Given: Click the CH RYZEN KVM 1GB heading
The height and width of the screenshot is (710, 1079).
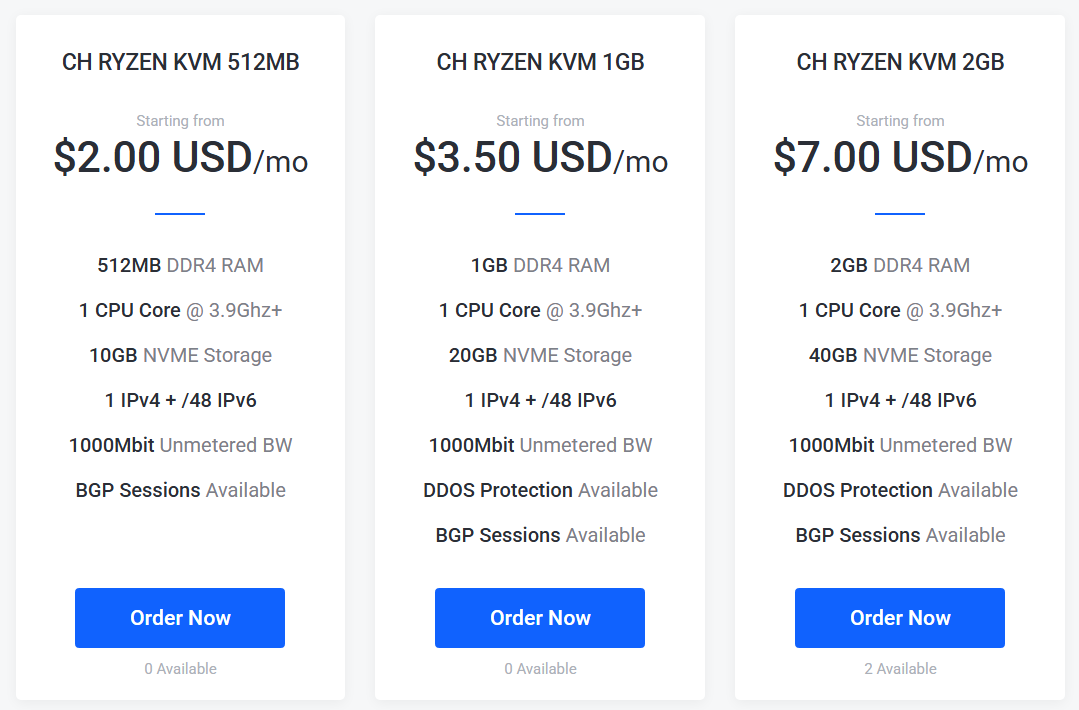Looking at the screenshot, I should tap(540, 62).
